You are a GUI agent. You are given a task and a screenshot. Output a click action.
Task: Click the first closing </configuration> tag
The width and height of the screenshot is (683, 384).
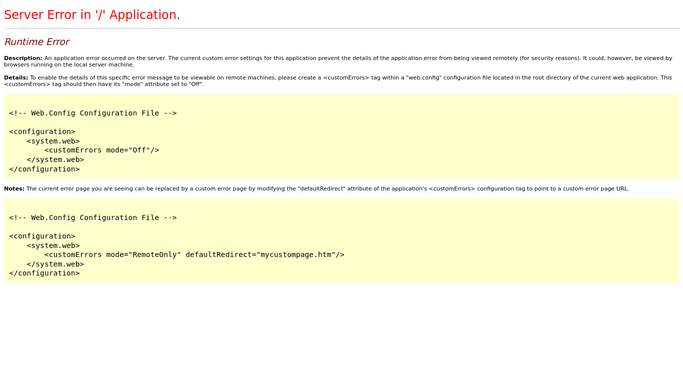tap(44, 169)
